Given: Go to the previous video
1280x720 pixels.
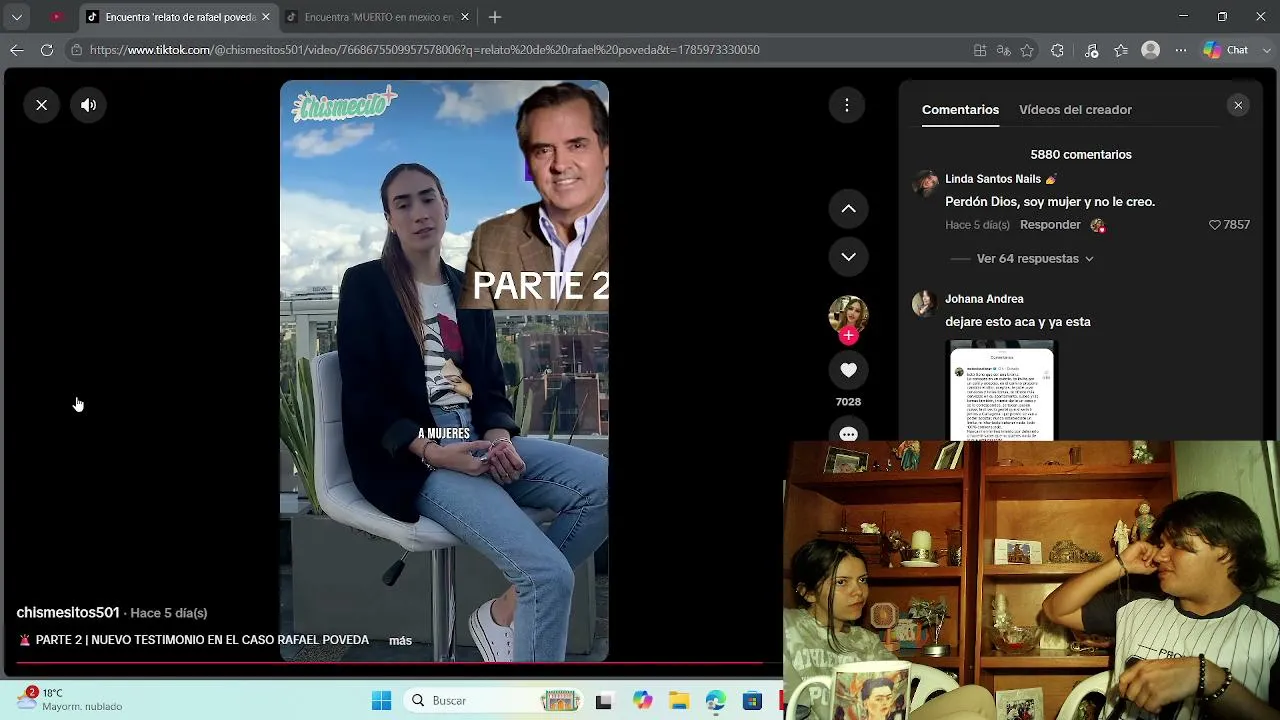Looking at the screenshot, I should click(x=848, y=209).
